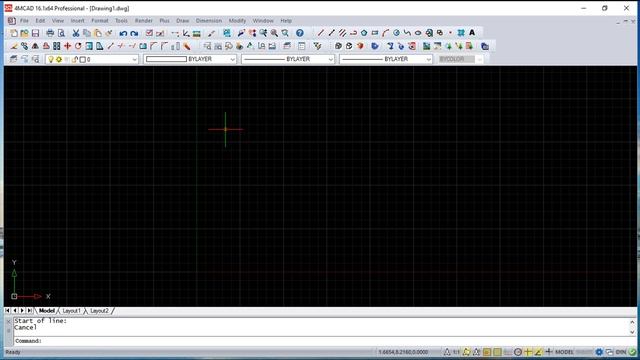Viewport: 640px width, 360px height.
Task: Open the layer manager icon
Action: (x=13, y=59)
